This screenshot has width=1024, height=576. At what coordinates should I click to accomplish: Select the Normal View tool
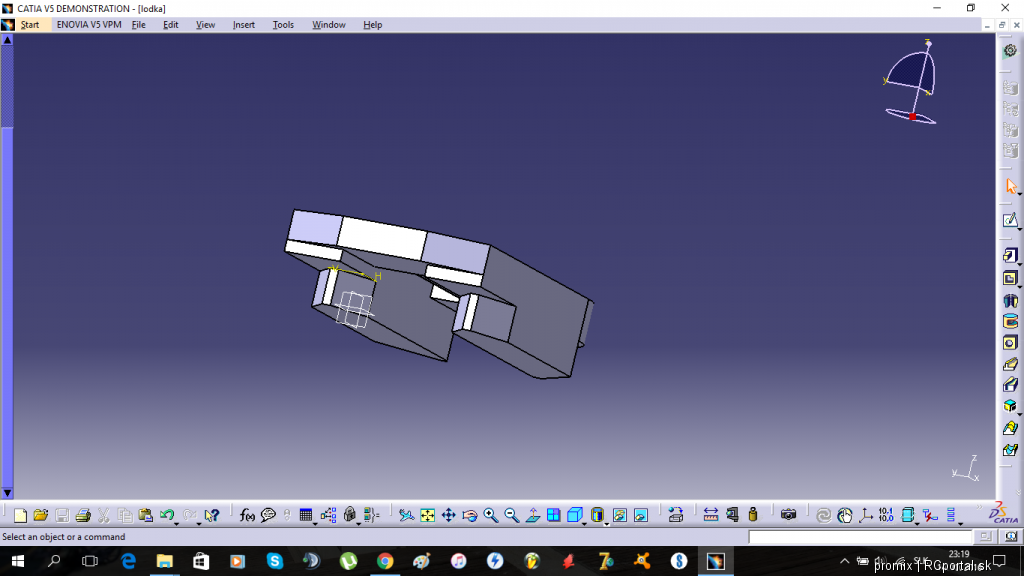pyautogui.click(x=533, y=515)
